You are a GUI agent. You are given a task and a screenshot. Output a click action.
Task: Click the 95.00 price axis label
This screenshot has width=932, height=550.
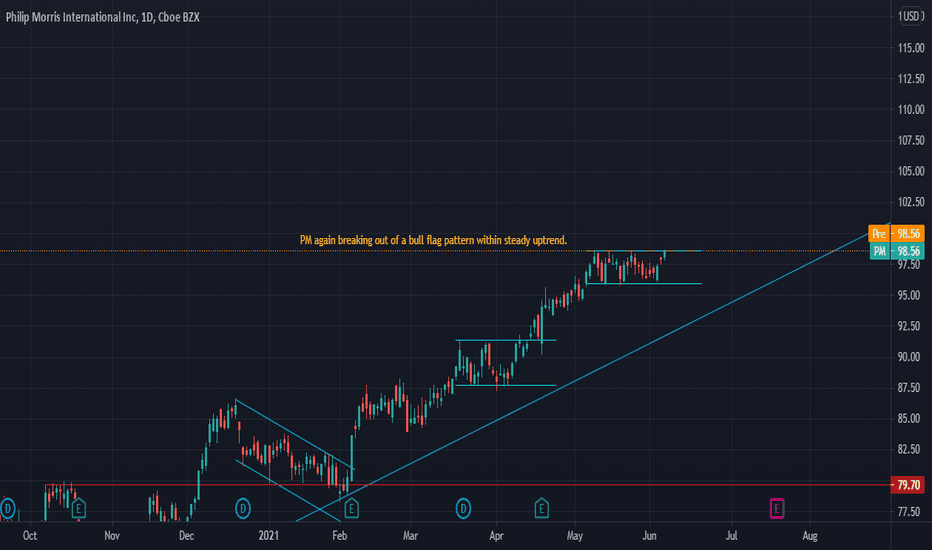click(911, 295)
